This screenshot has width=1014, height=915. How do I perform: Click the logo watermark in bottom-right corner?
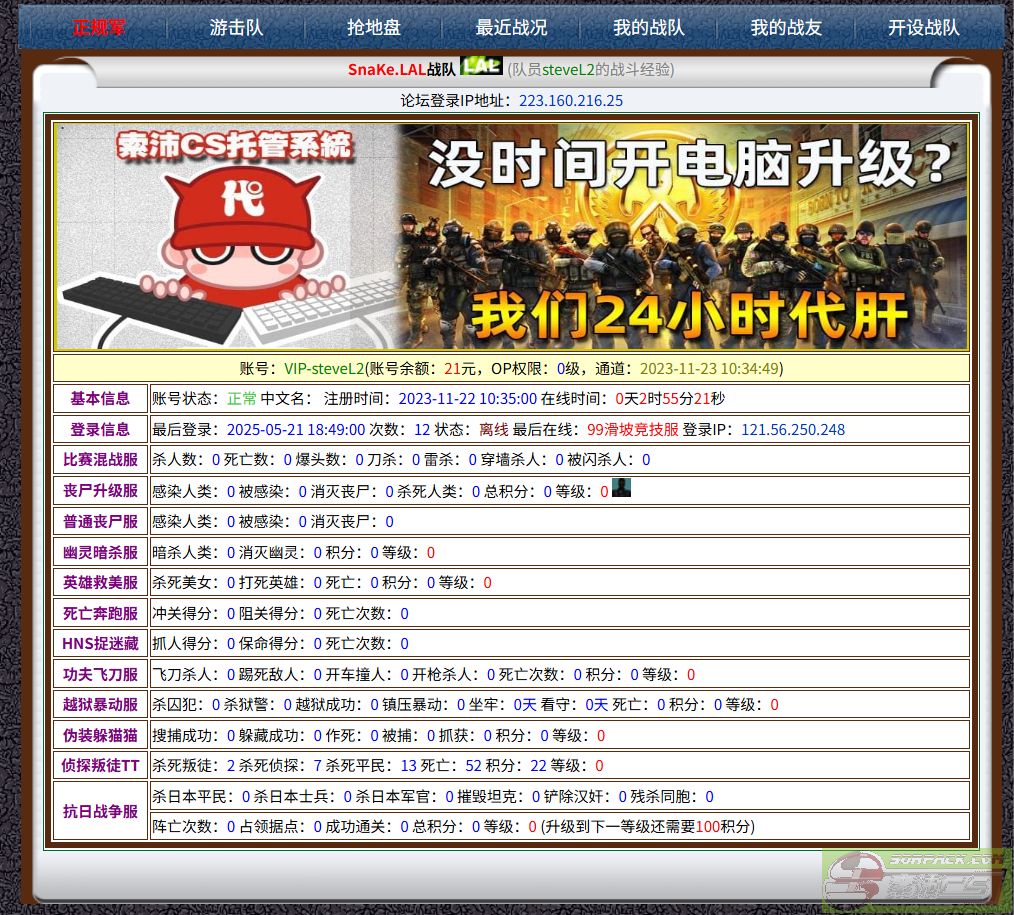click(x=915, y=880)
